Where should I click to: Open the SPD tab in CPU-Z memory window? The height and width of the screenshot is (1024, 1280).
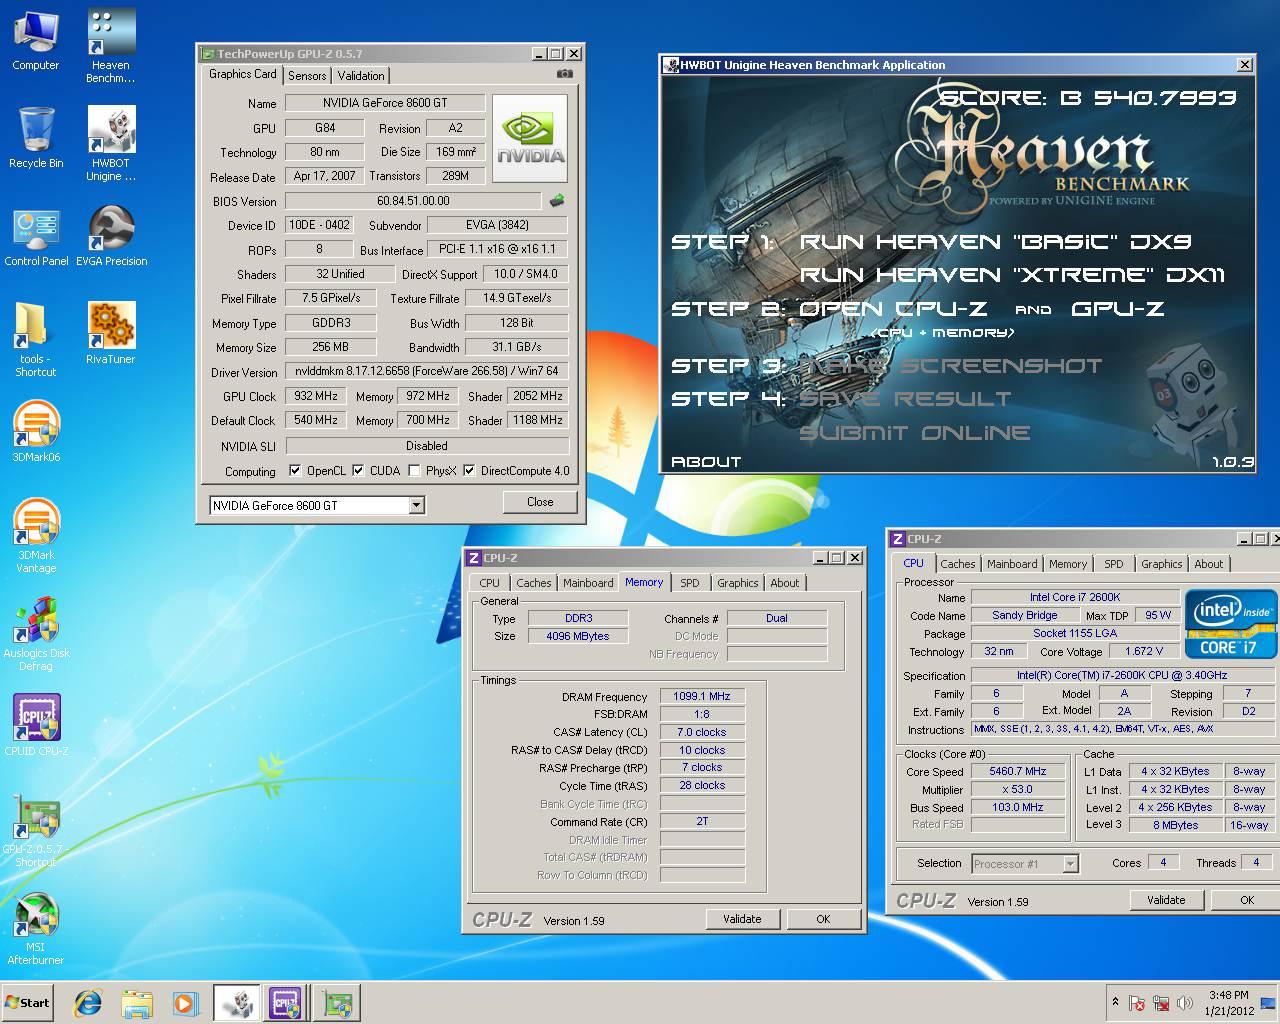tap(690, 583)
